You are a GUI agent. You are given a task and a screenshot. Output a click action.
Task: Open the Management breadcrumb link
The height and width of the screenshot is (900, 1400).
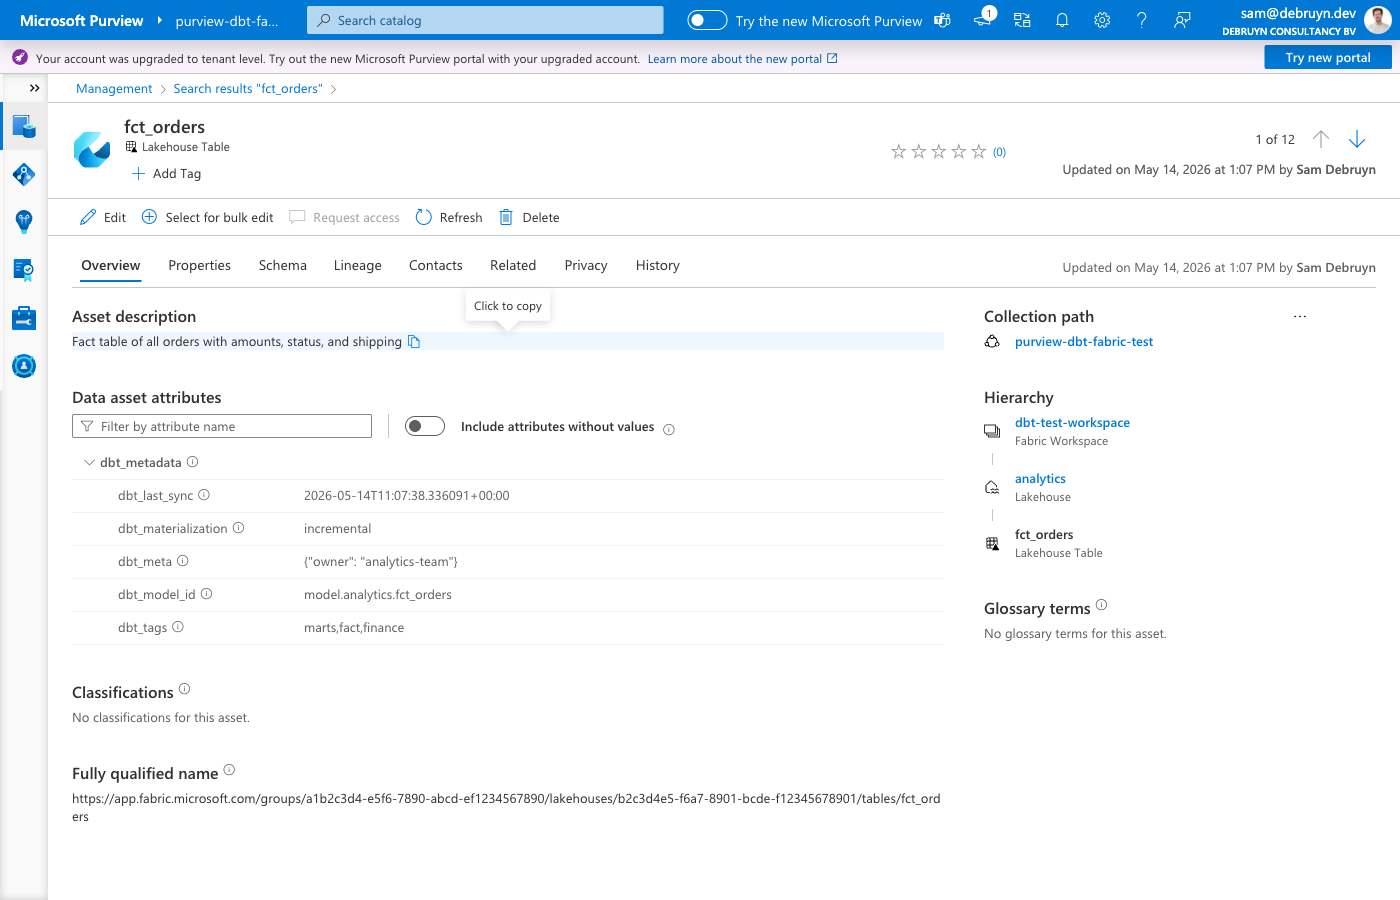click(114, 89)
